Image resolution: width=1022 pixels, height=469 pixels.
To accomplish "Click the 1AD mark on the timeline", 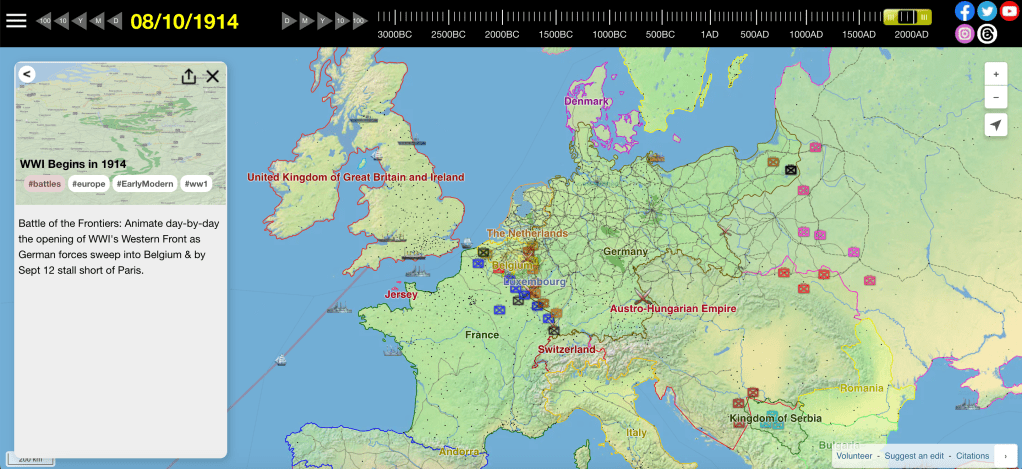I will coord(709,34).
